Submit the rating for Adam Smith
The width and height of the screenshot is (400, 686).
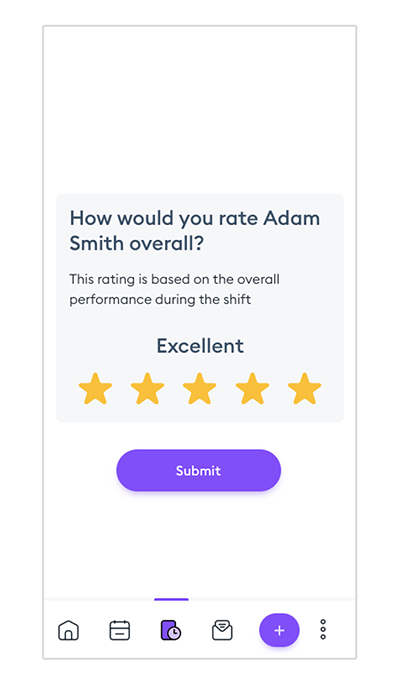pyautogui.click(x=198, y=470)
